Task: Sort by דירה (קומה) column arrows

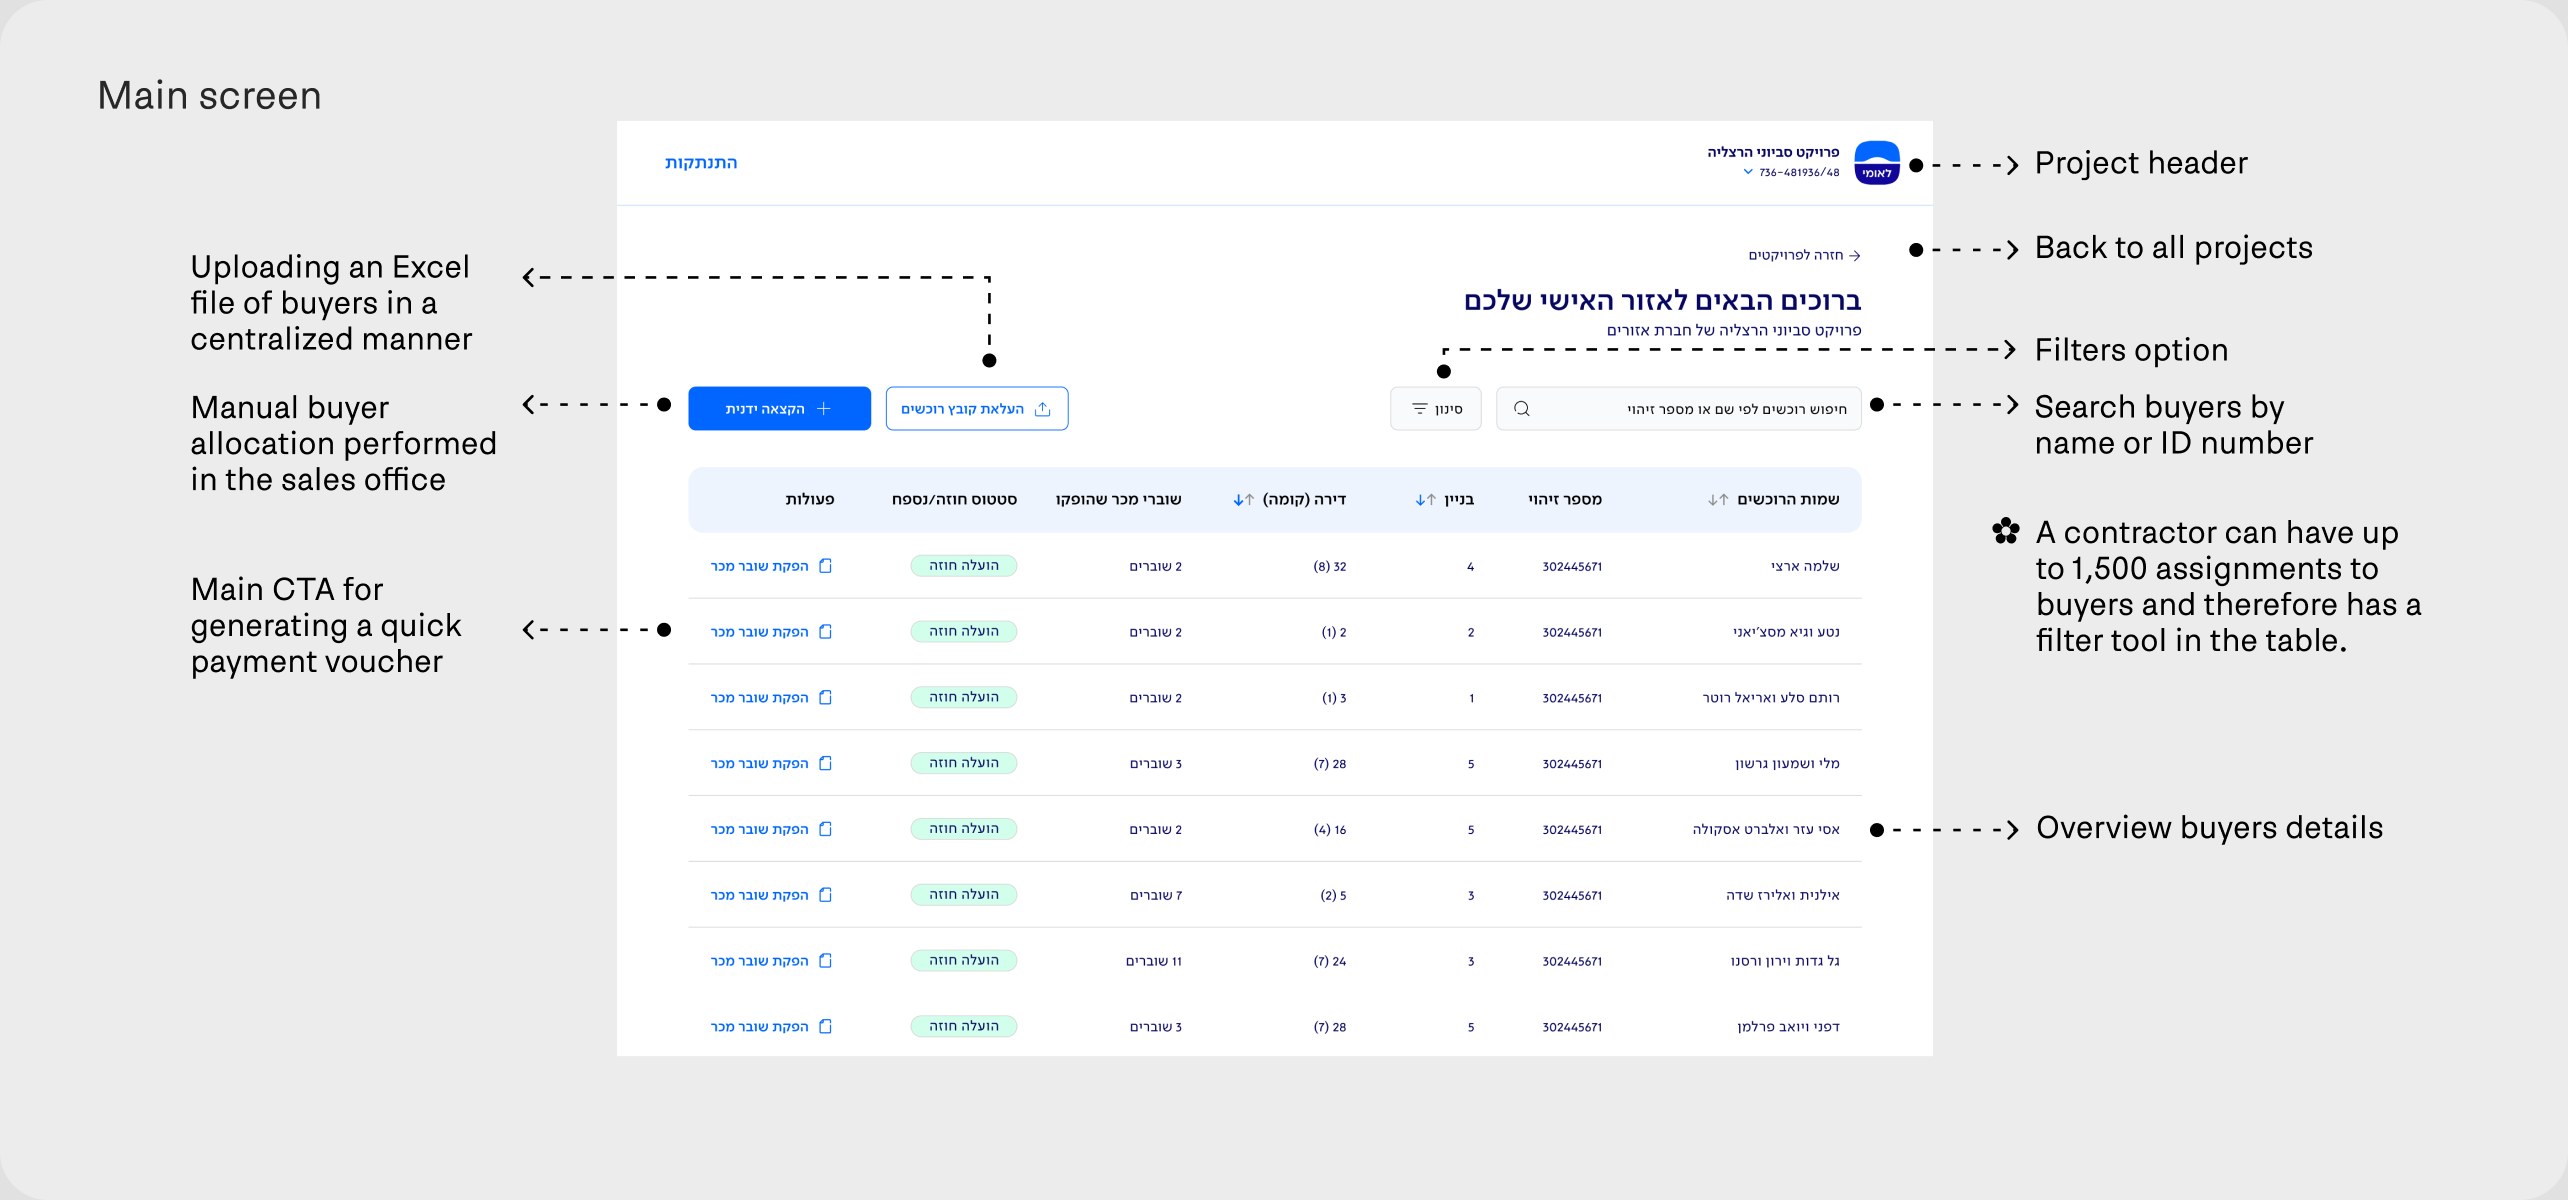Action: [1244, 500]
